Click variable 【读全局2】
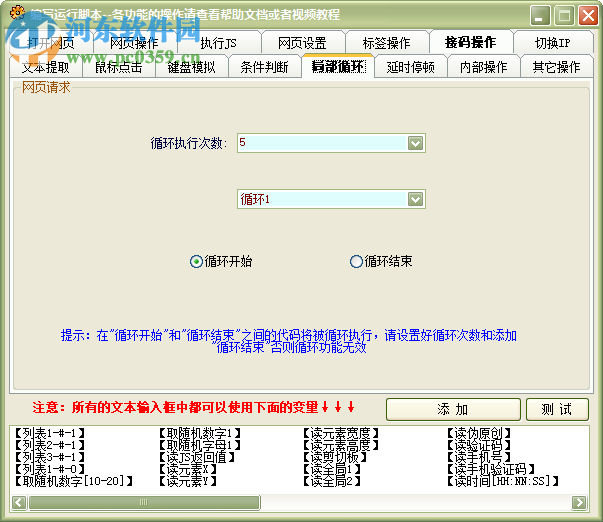The width and height of the screenshot is (603, 522). point(332,481)
